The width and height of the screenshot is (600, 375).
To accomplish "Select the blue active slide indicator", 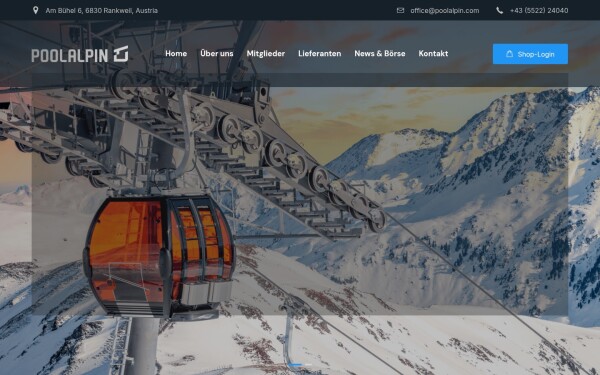I will click(295, 365).
